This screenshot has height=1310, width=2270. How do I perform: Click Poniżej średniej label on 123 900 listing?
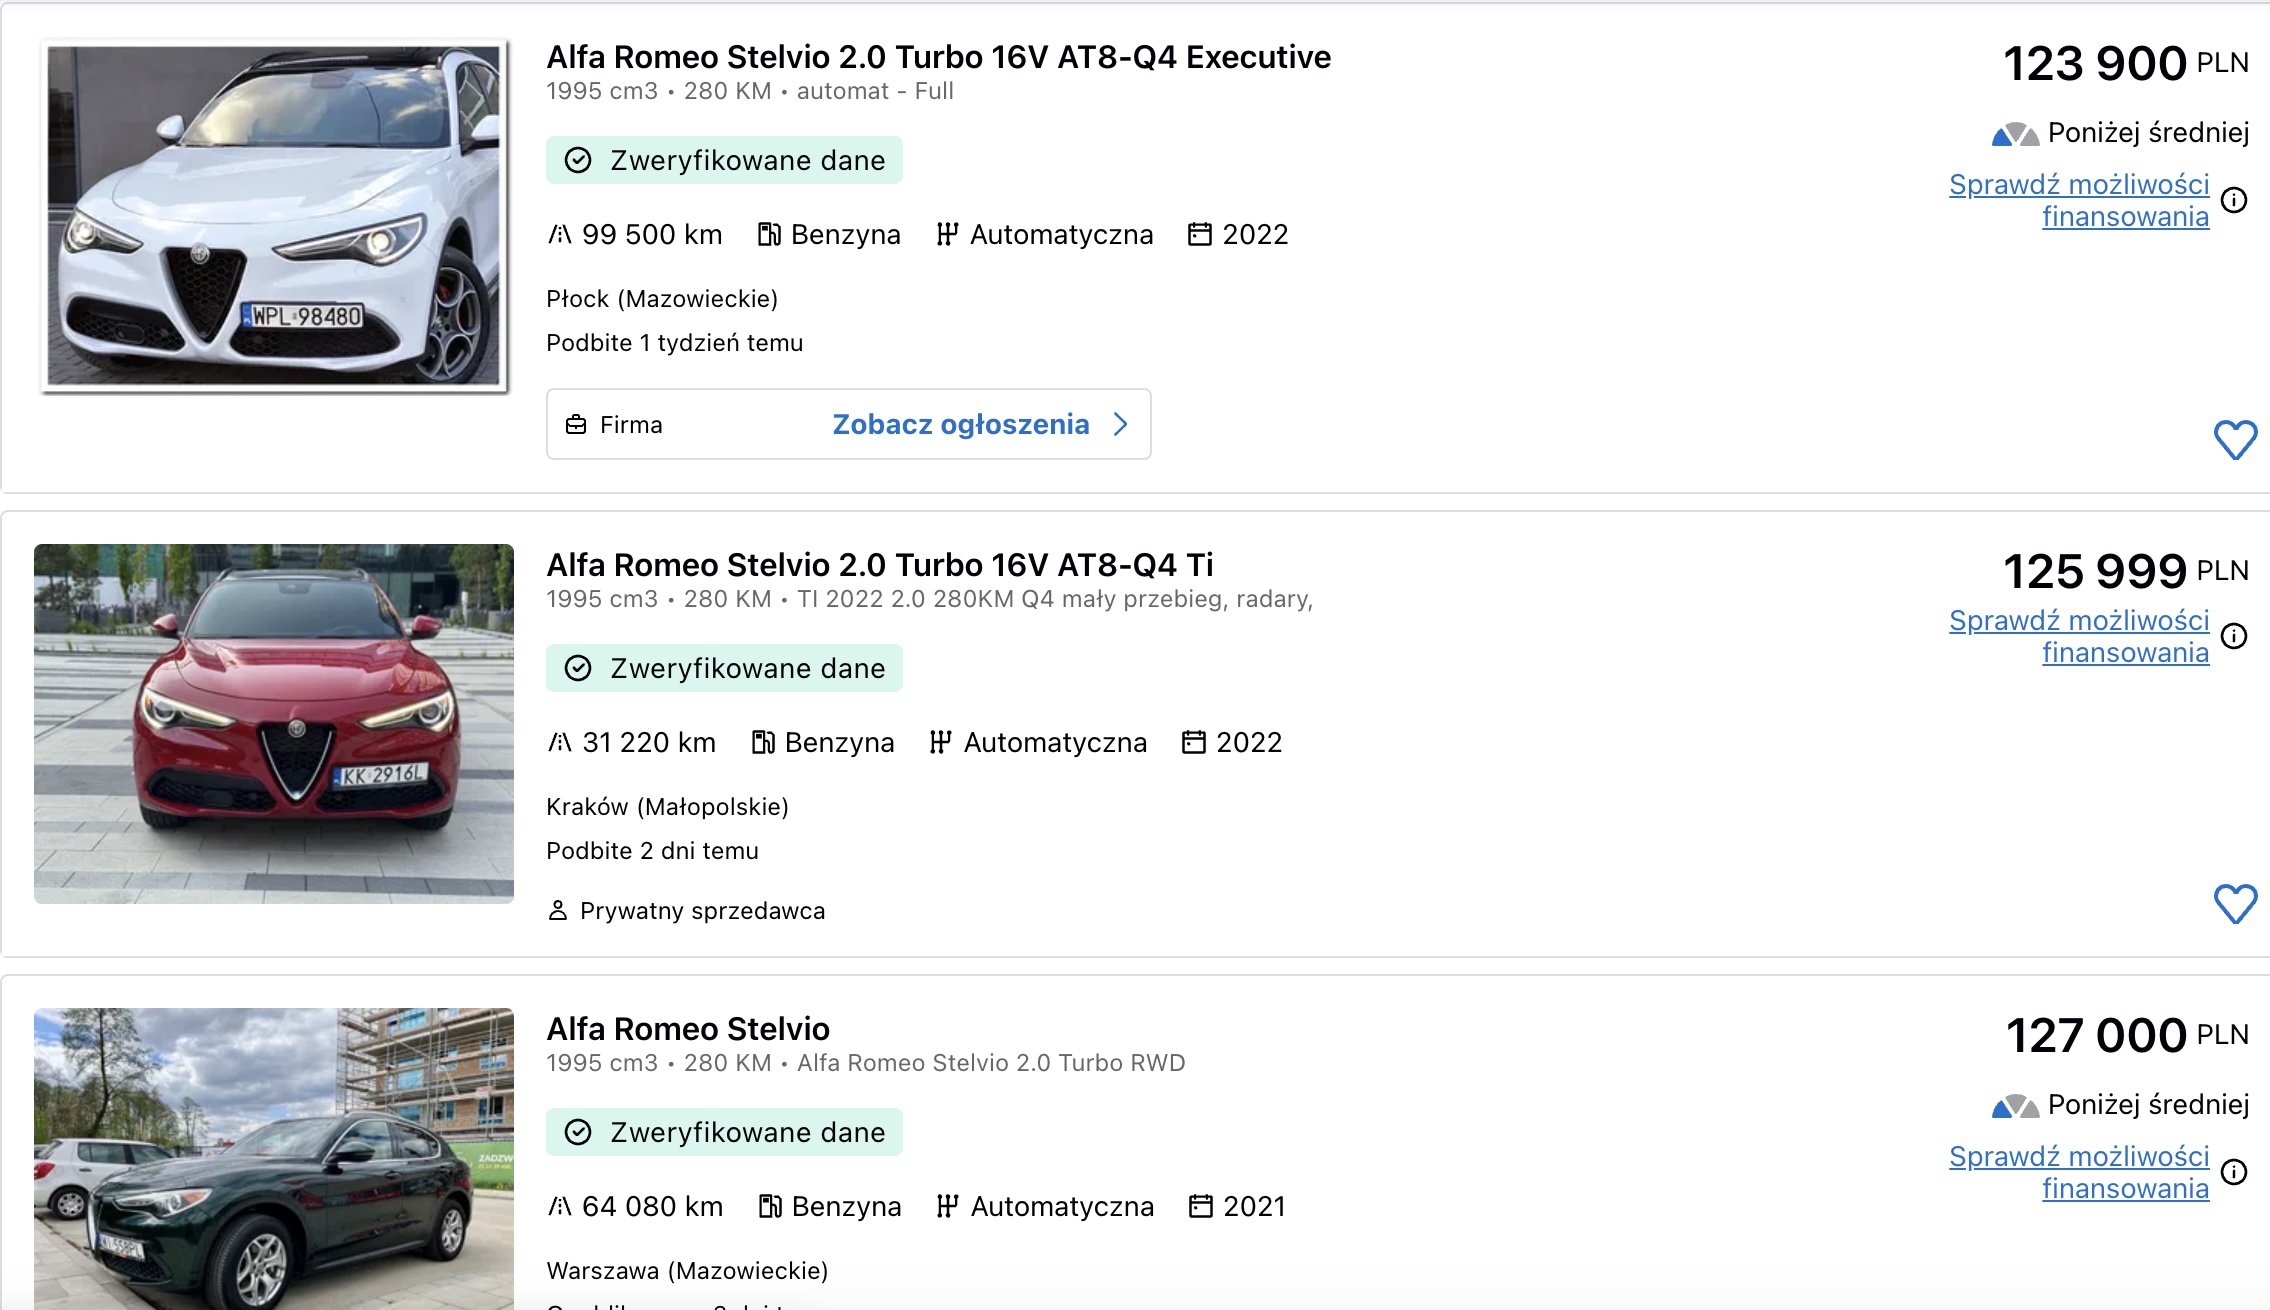2148,133
